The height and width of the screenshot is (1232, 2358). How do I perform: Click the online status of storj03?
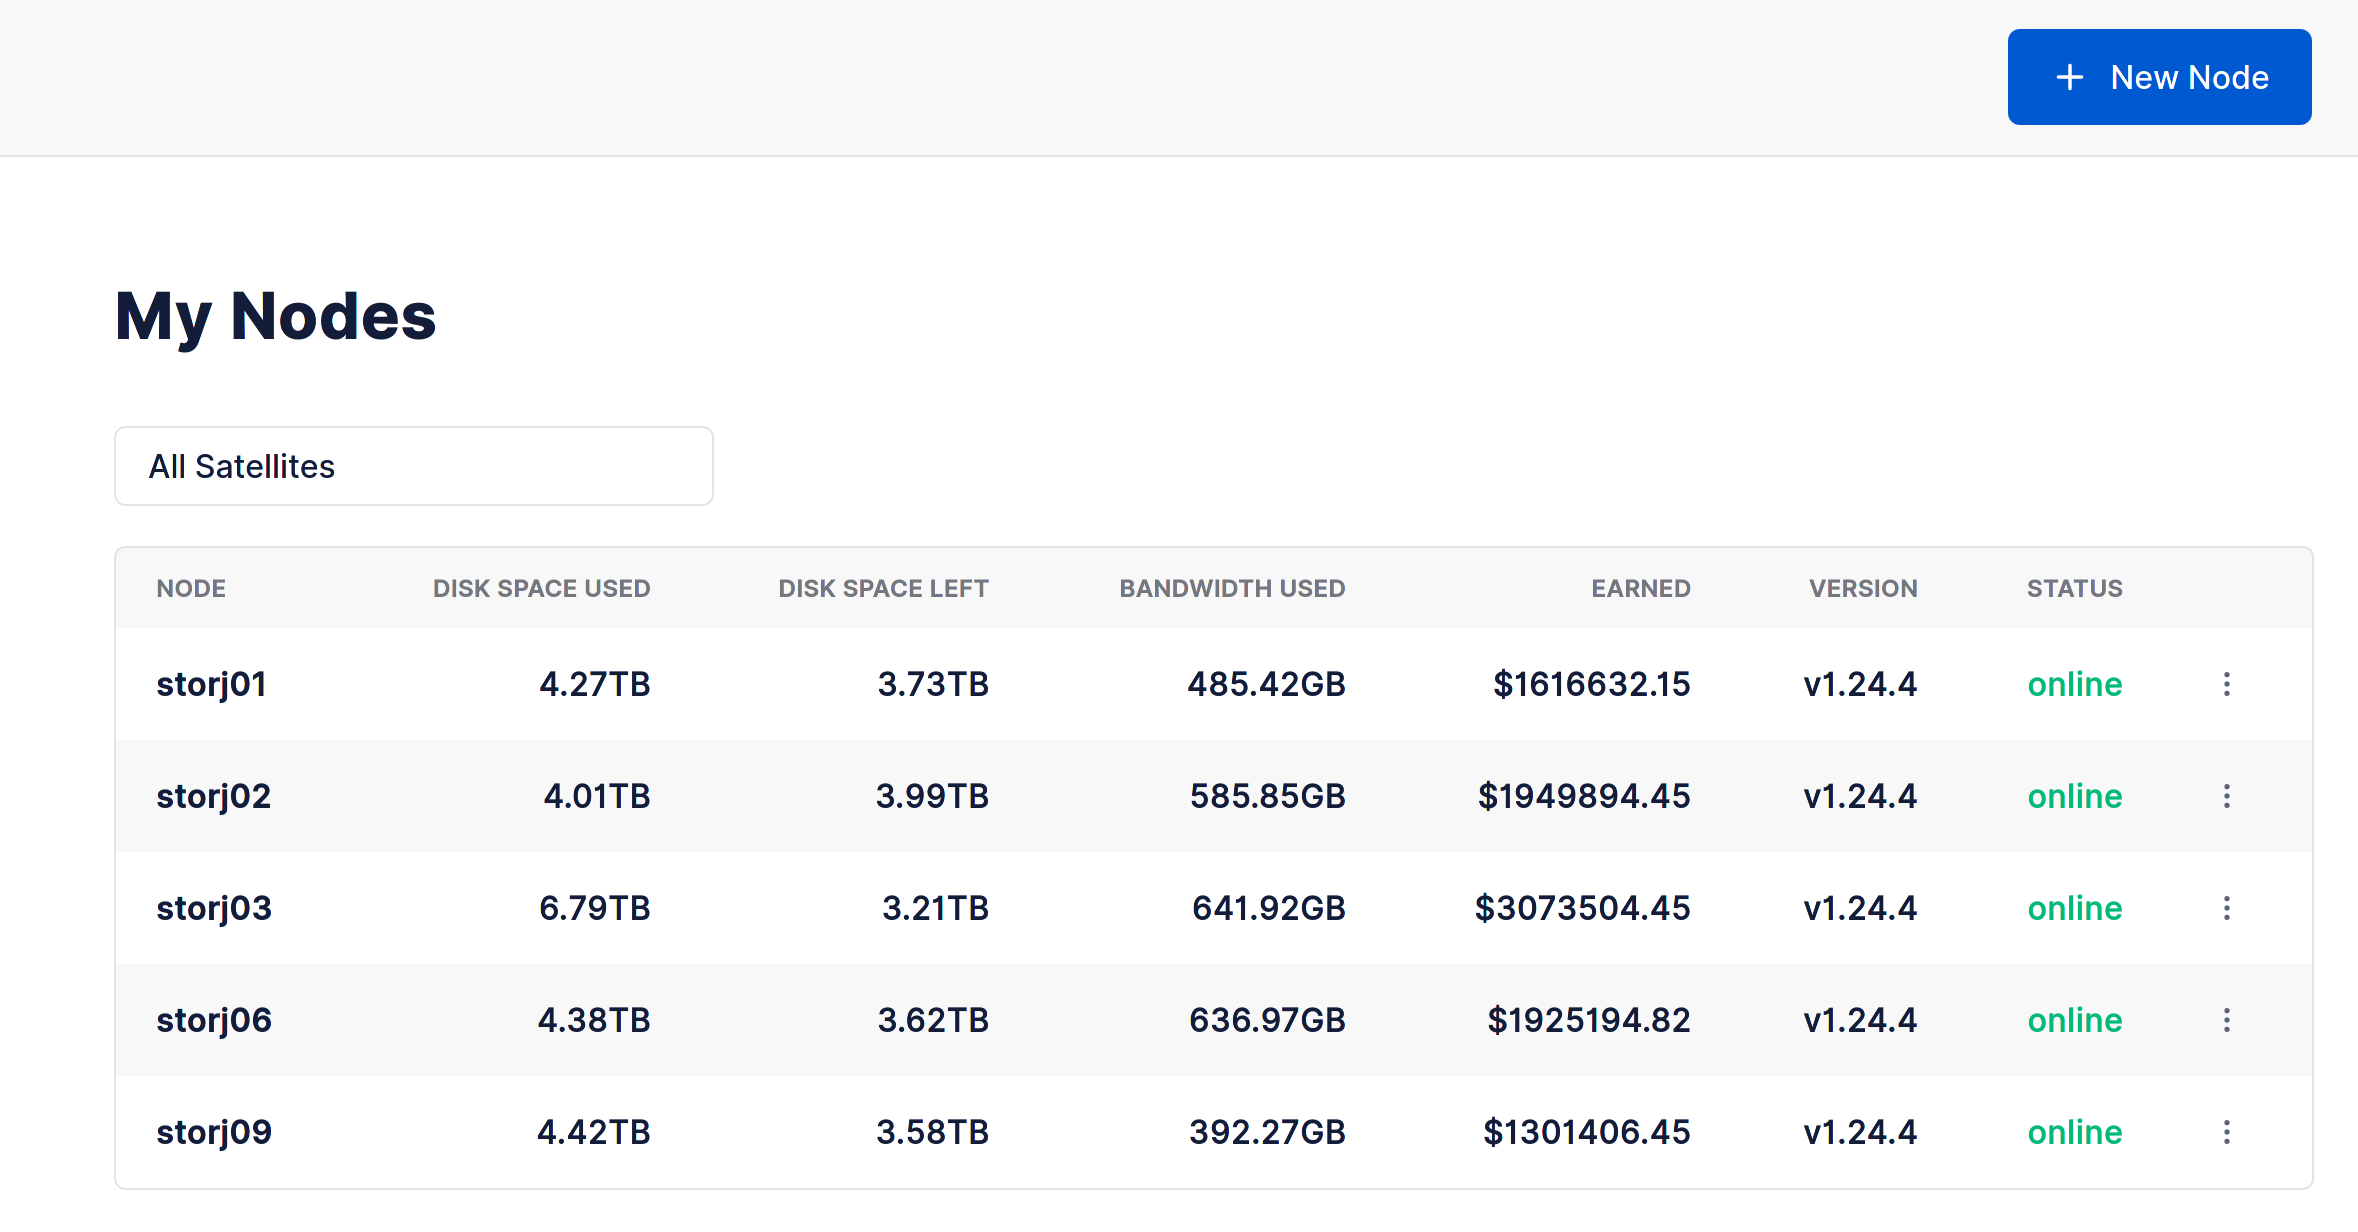pos(2073,908)
